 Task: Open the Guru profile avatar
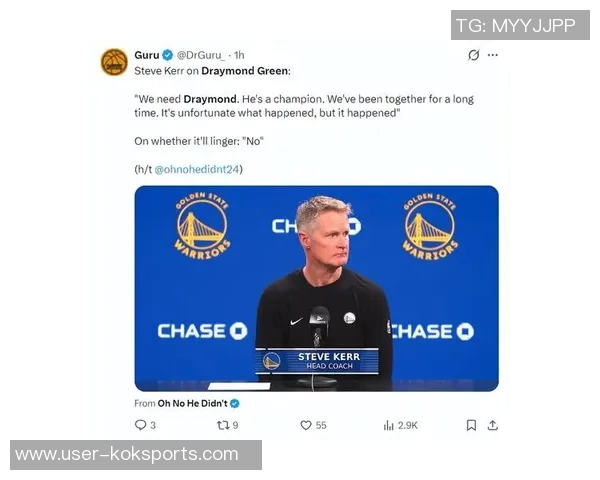pos(114,62)
